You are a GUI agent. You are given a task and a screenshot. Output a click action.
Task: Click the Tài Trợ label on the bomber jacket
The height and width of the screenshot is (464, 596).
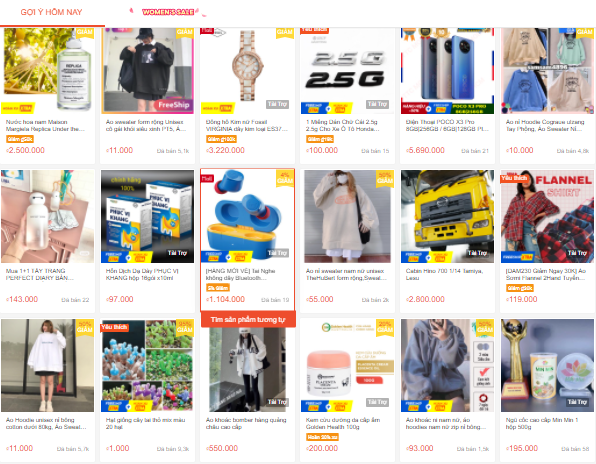click(277, 402)
